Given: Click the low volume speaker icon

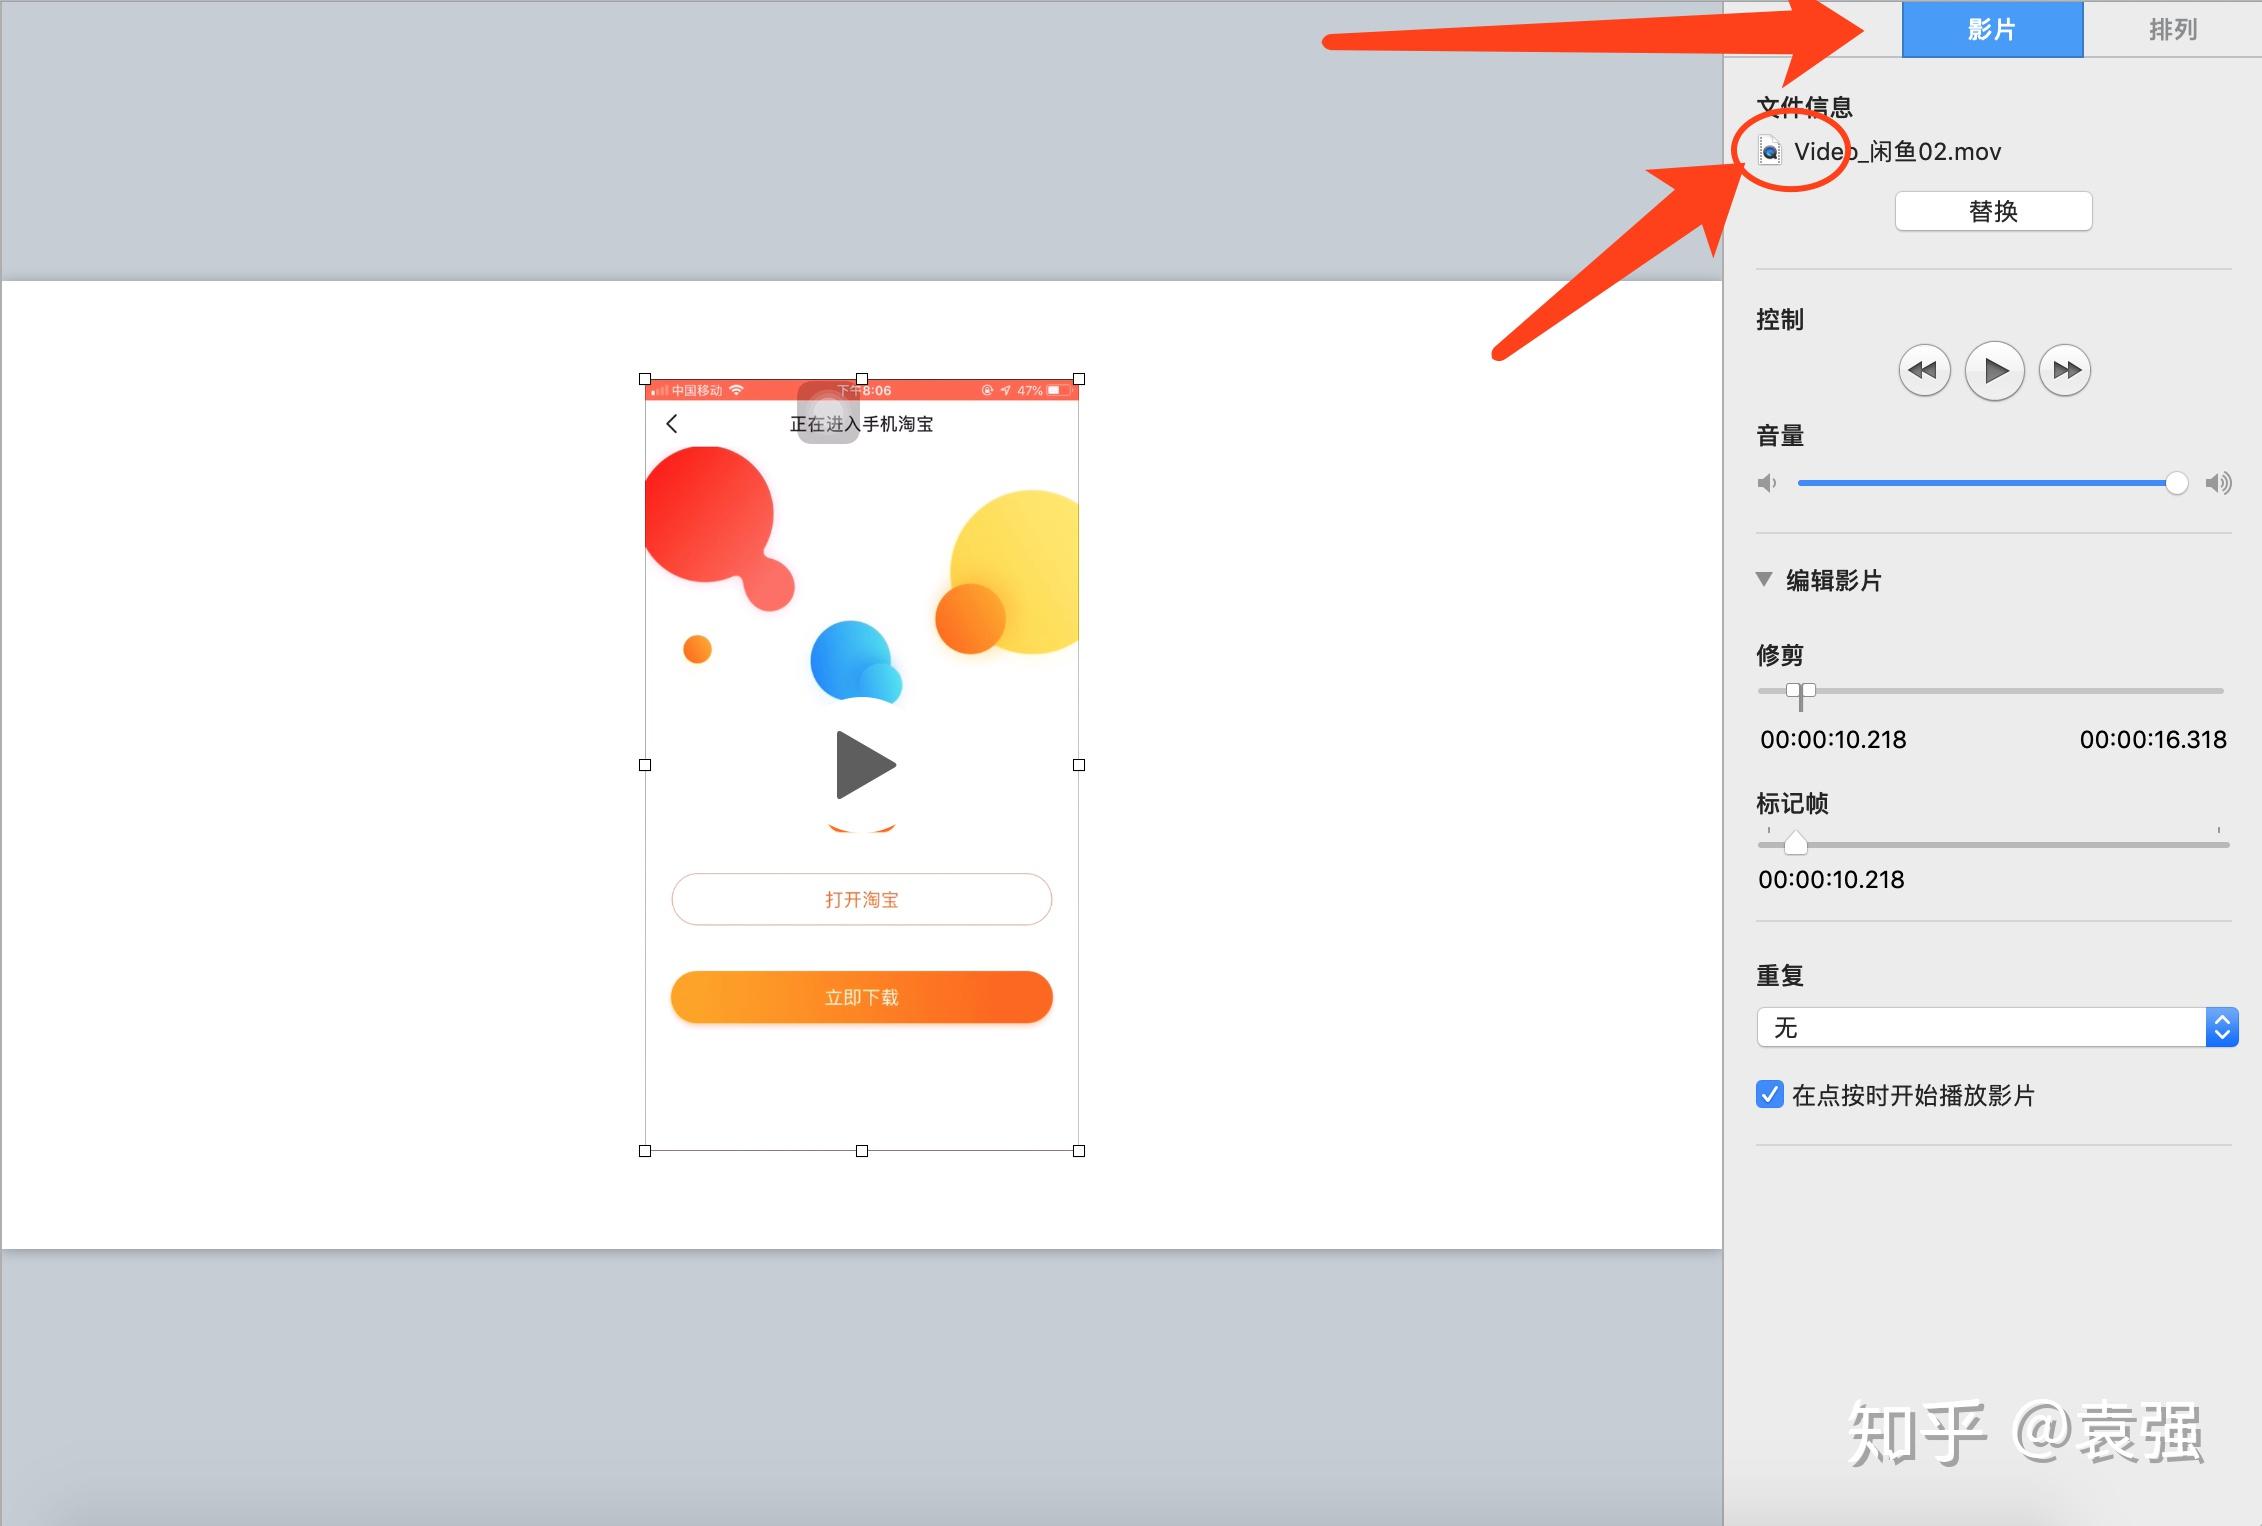Looking at the screenshot, I should coord(1767,484).
